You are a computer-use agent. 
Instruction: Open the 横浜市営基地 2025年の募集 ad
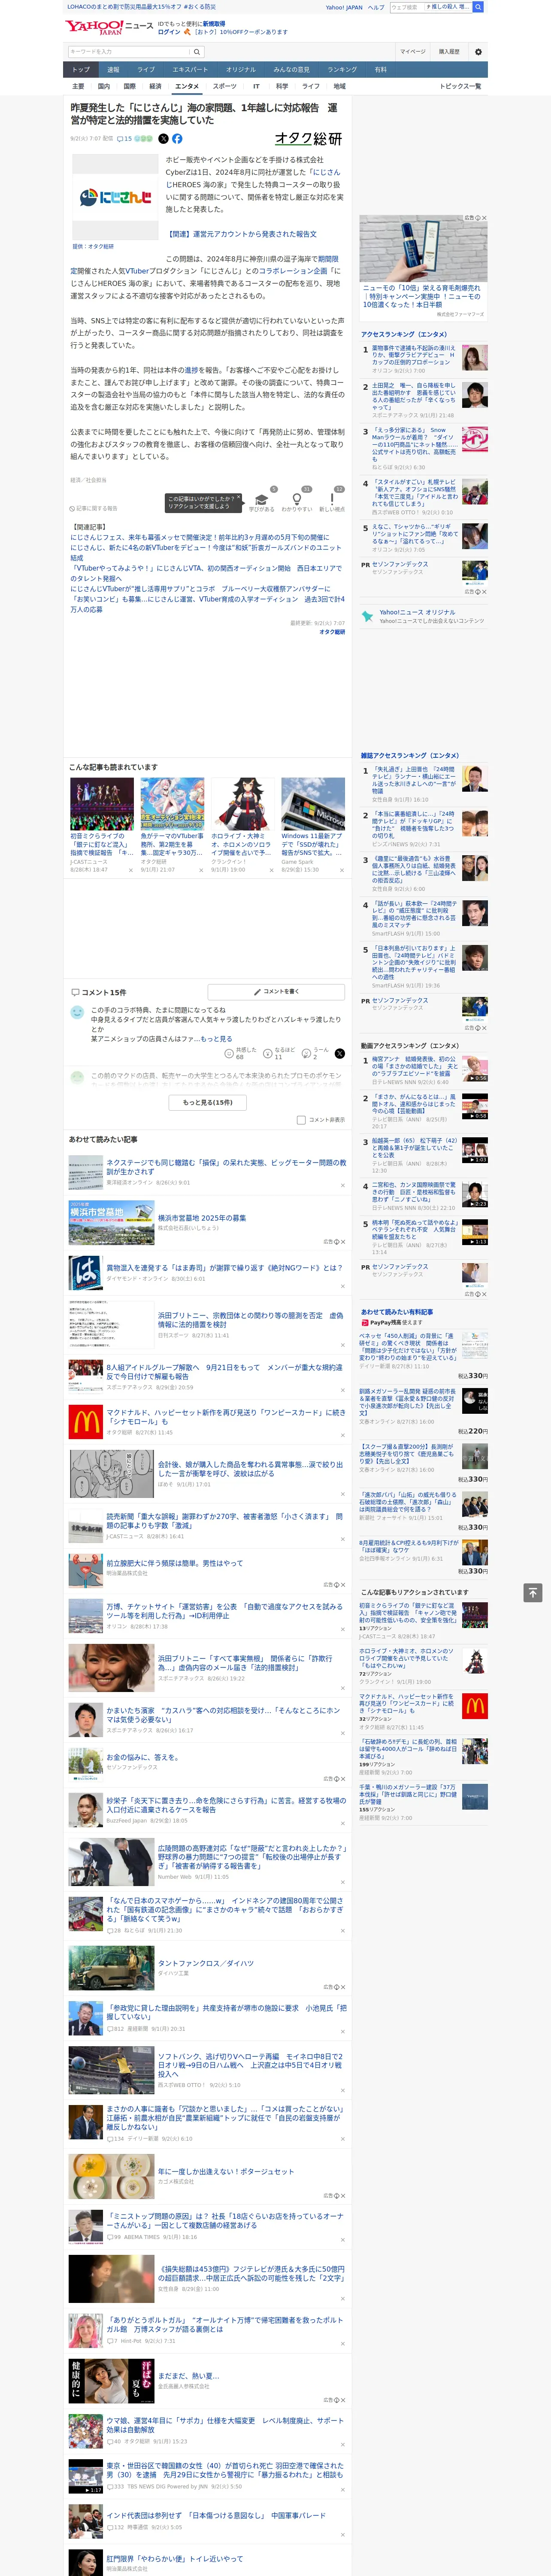click(x=203, y=1218)
